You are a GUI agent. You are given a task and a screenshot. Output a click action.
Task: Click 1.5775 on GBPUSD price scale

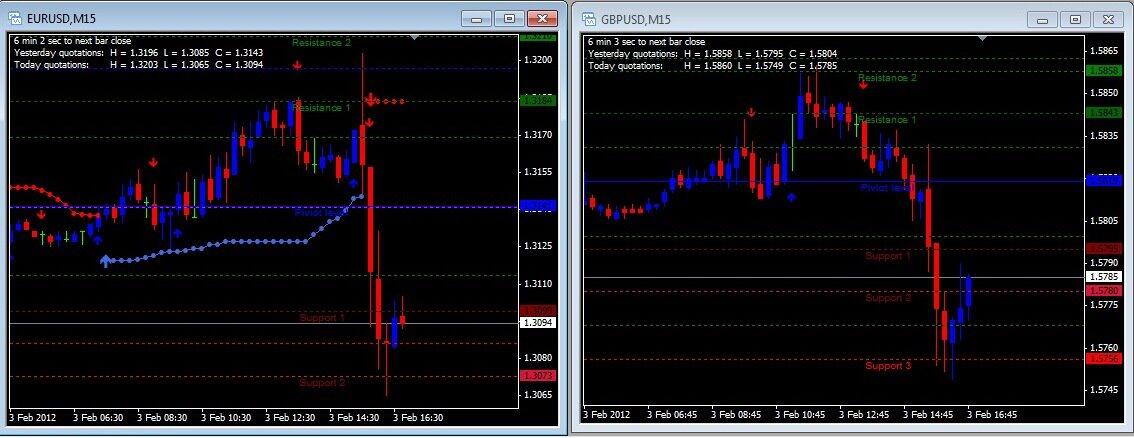1104,305
